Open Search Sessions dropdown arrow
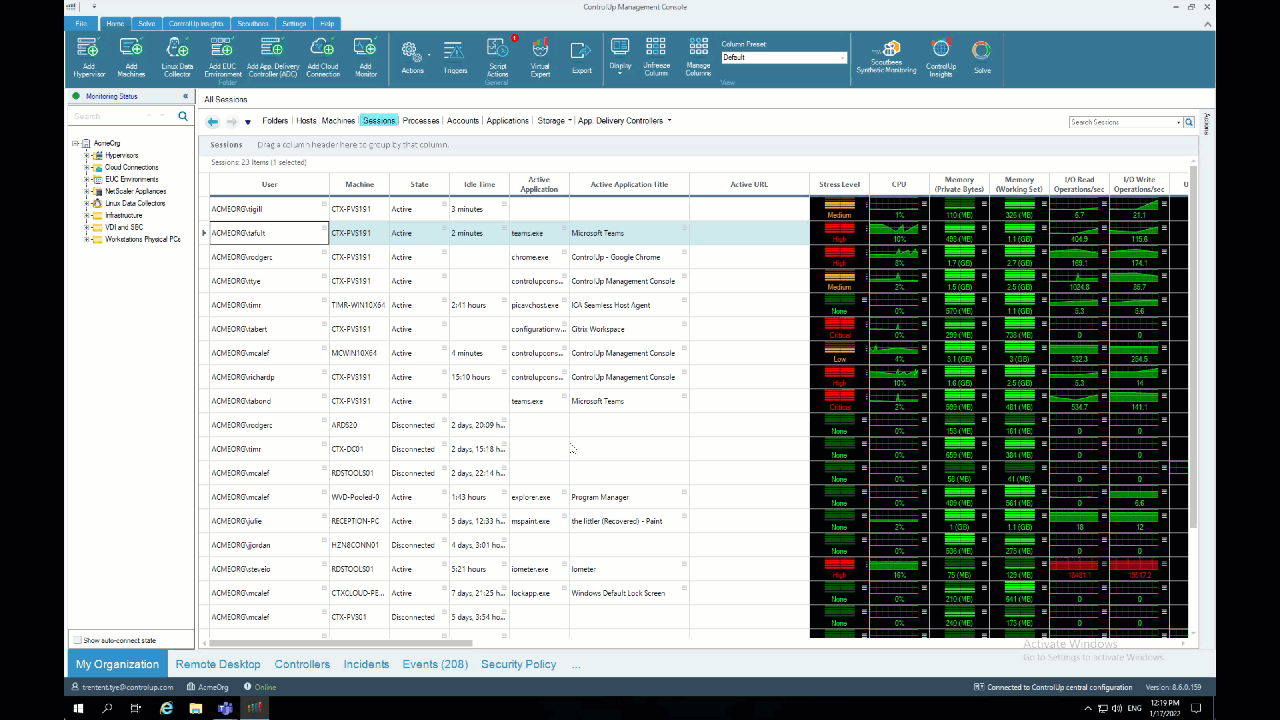Viewport: 1280px width, 720px height. tap(1179, 122)
